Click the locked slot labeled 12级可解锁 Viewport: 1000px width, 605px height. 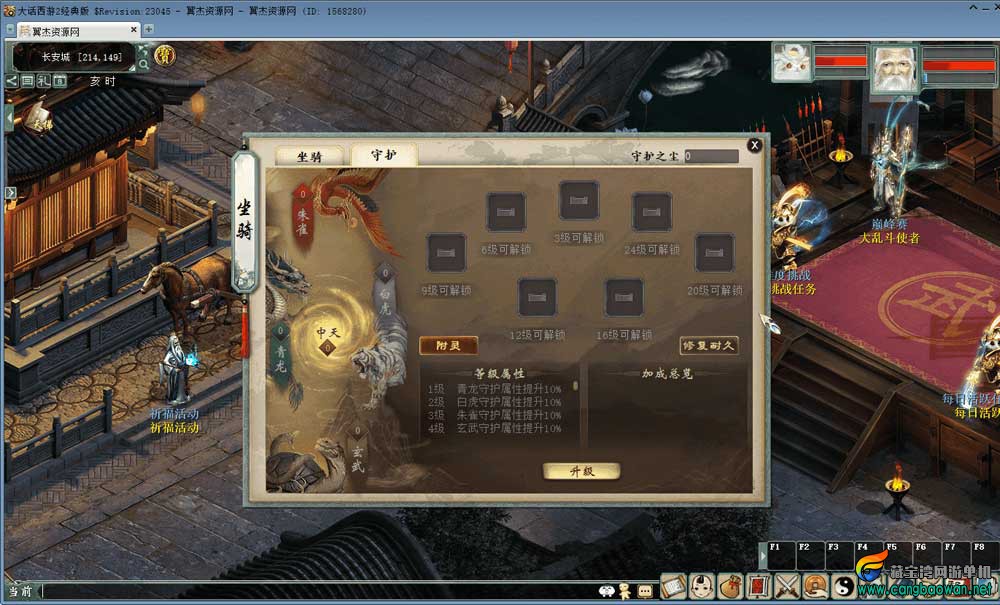[538, 297]
